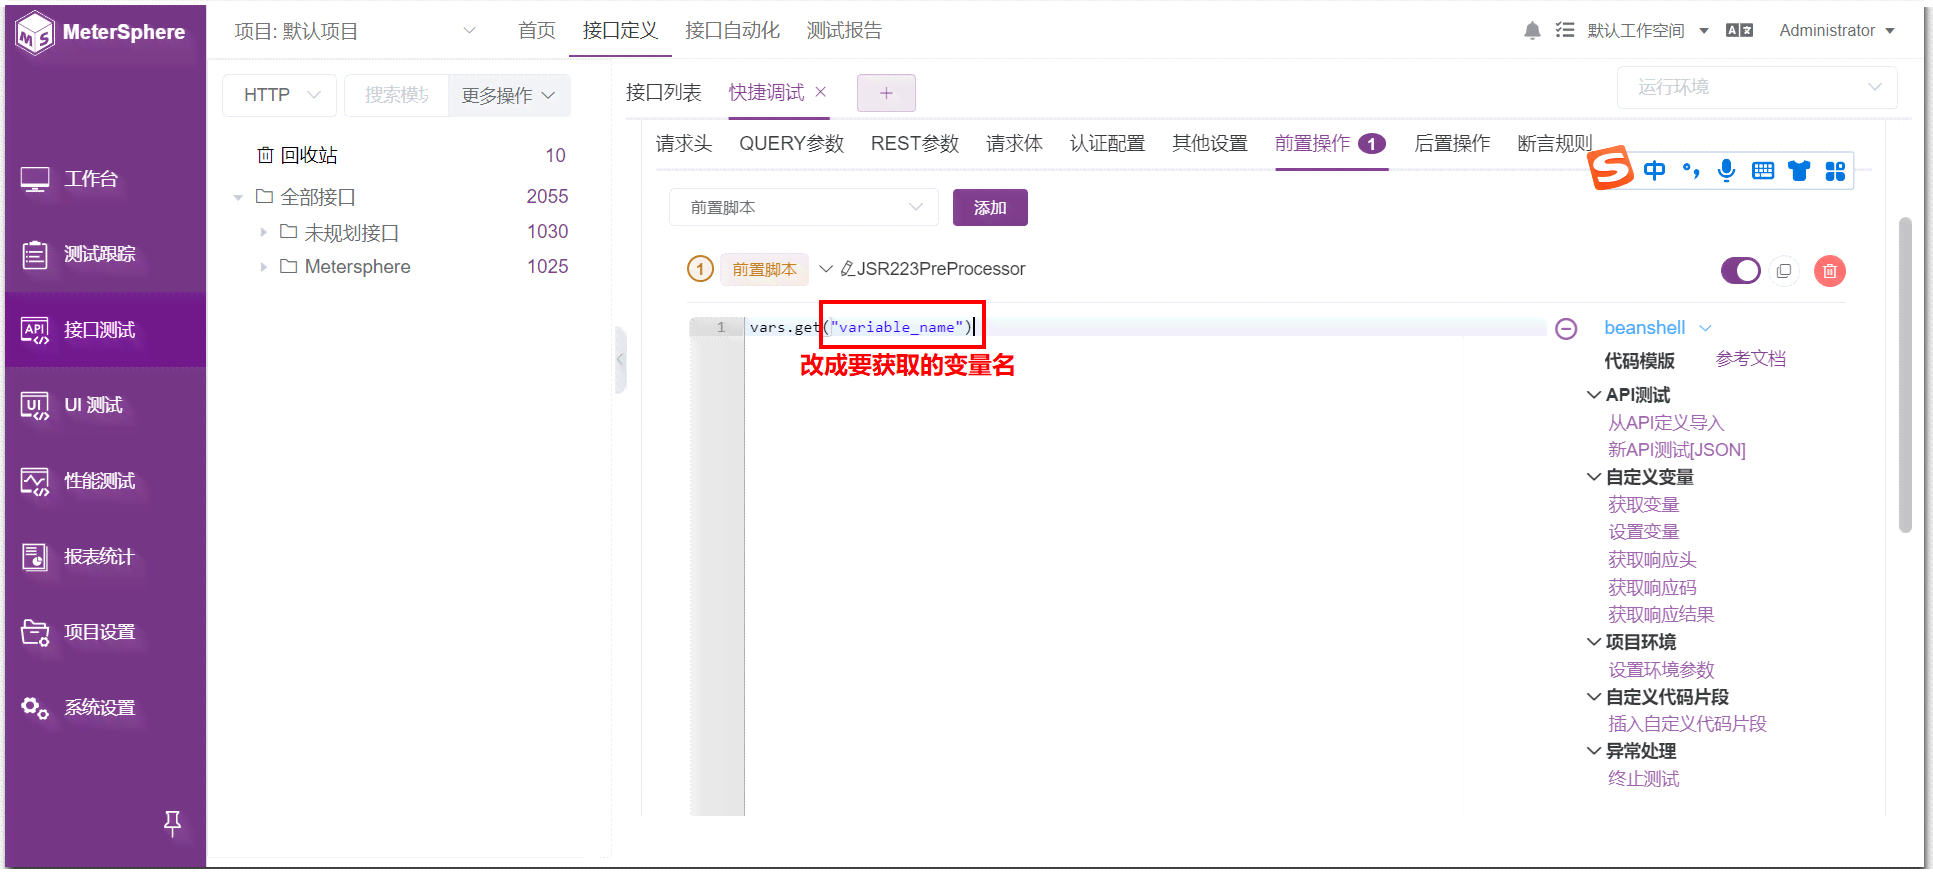Image resolution: width=1933 pixels, height=876 pixels.
Task: Collapse the 自定义代码片段 section
Action: [1594, 697]
